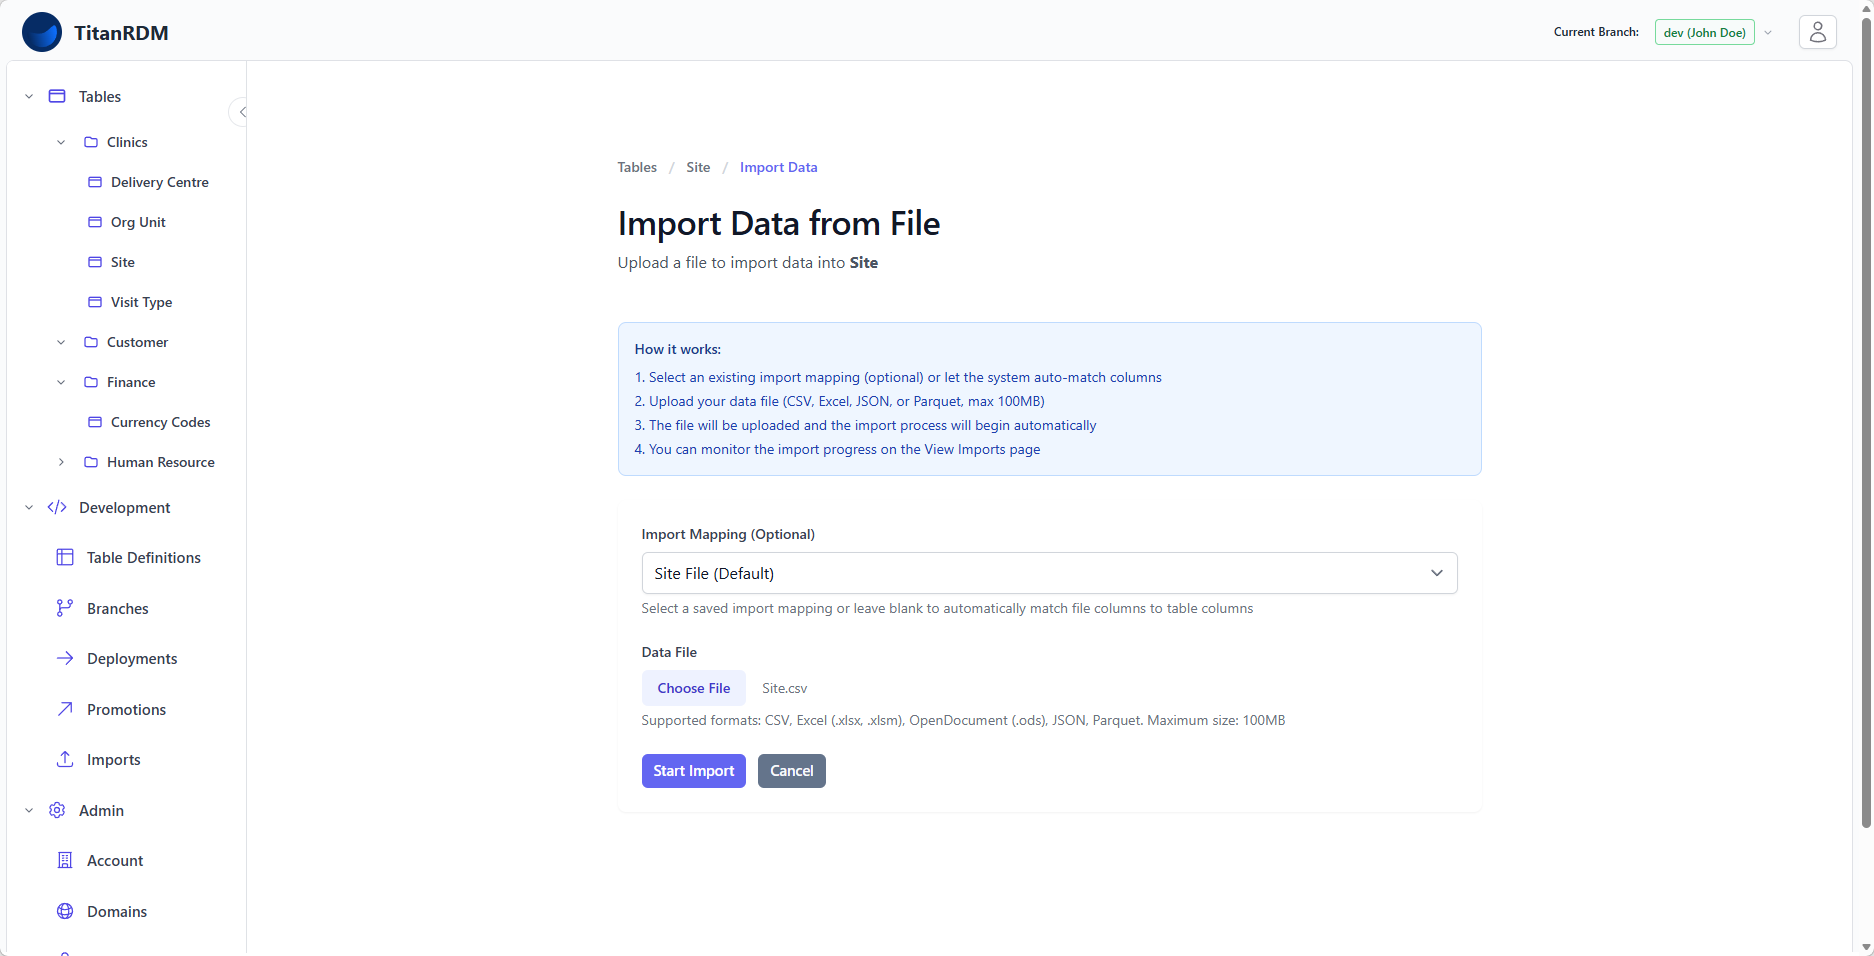The height and width of the screenshot is (956, 1874).
Task: Go to Promotions page
Action: (126, 709)
